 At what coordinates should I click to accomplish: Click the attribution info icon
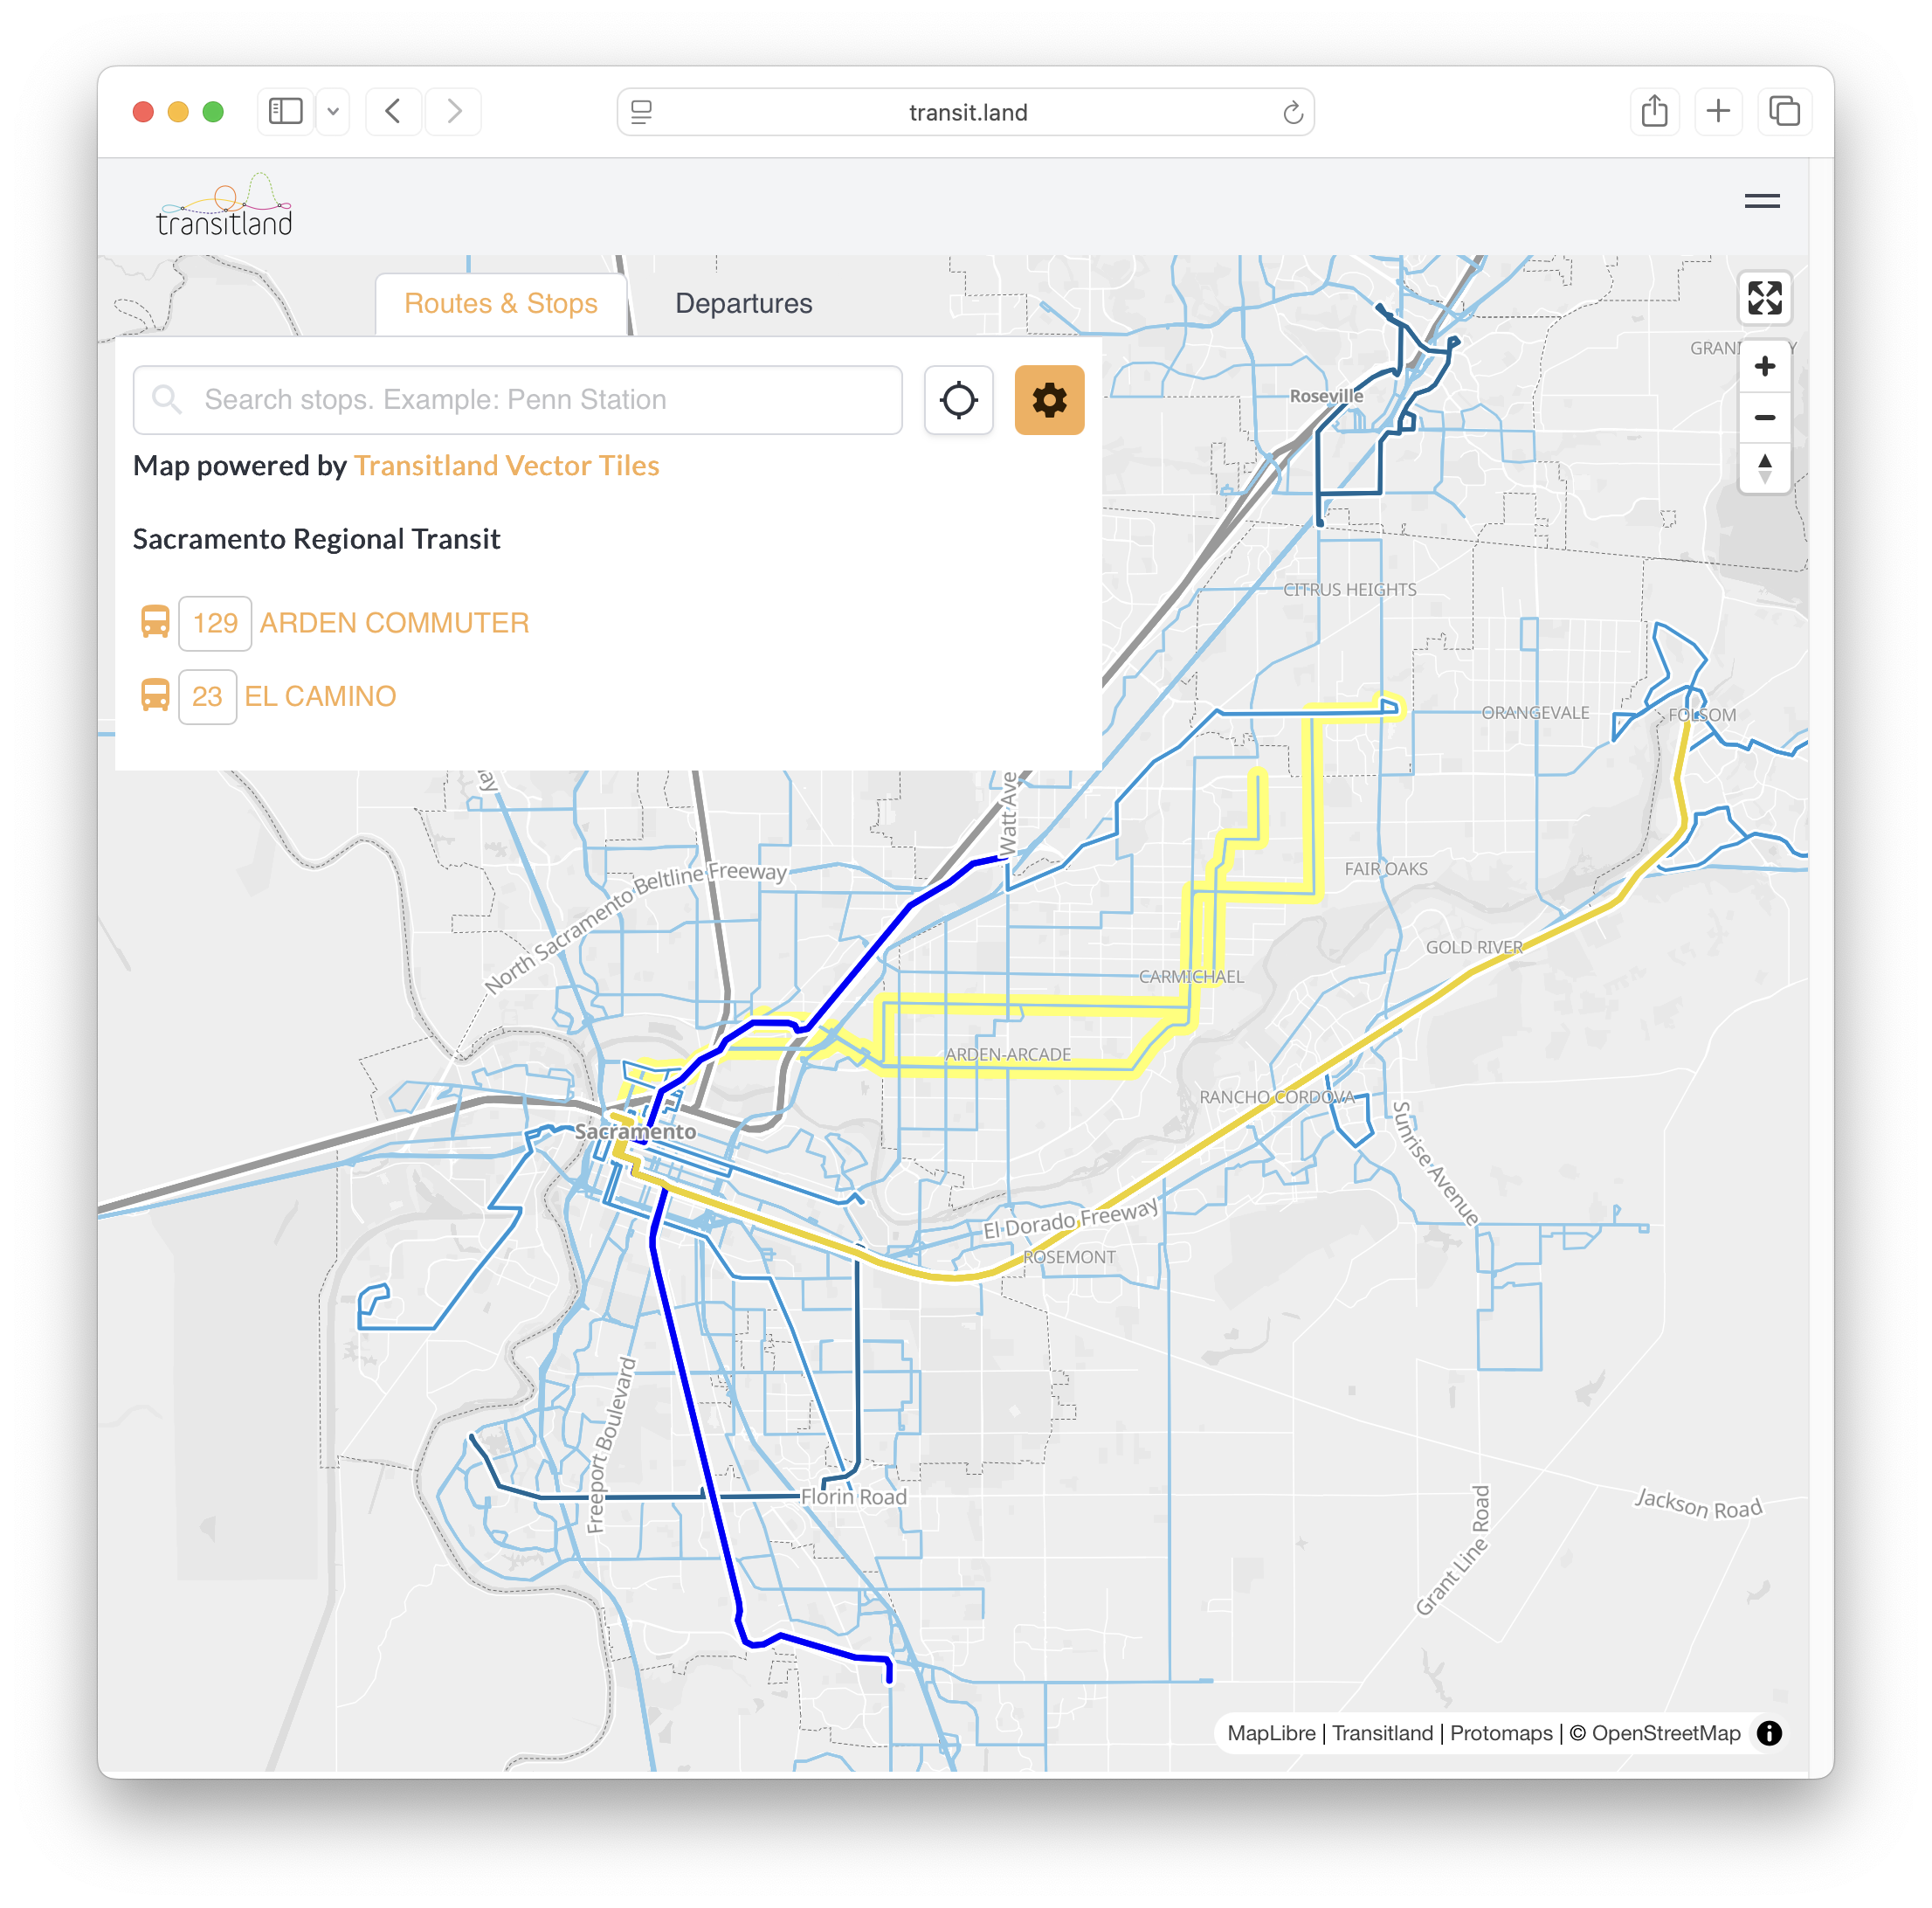point(1770,1733)
